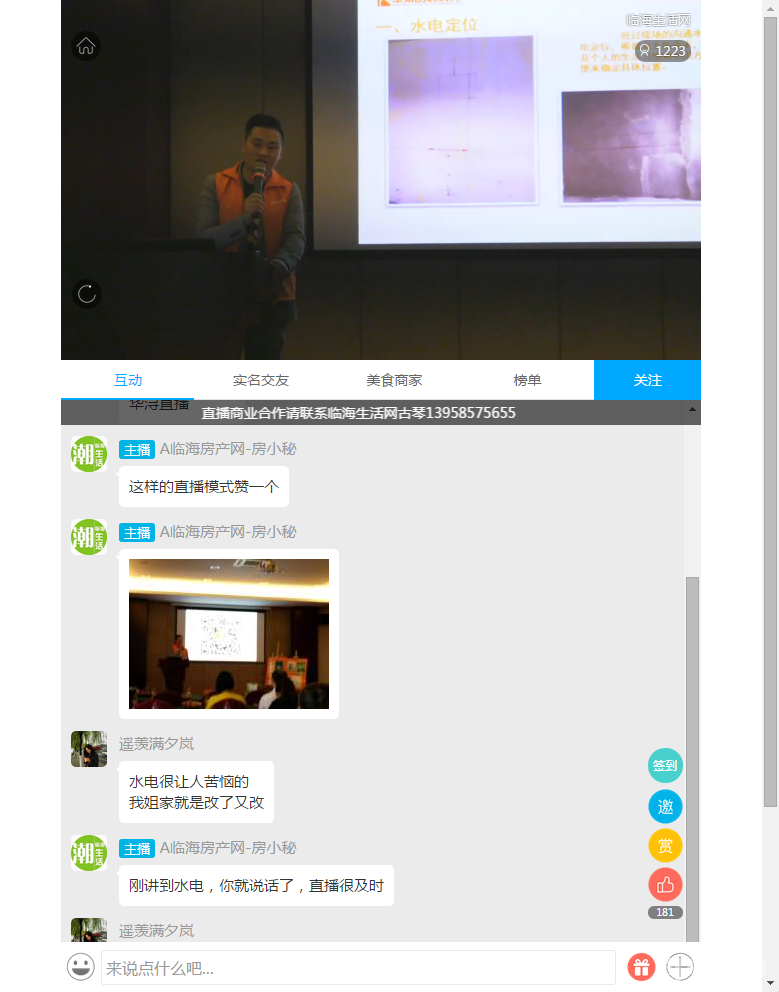This screenshot has width=779, height=992.
Task: Click message 水电很让人苦恼的
Action: pos(196,792)
